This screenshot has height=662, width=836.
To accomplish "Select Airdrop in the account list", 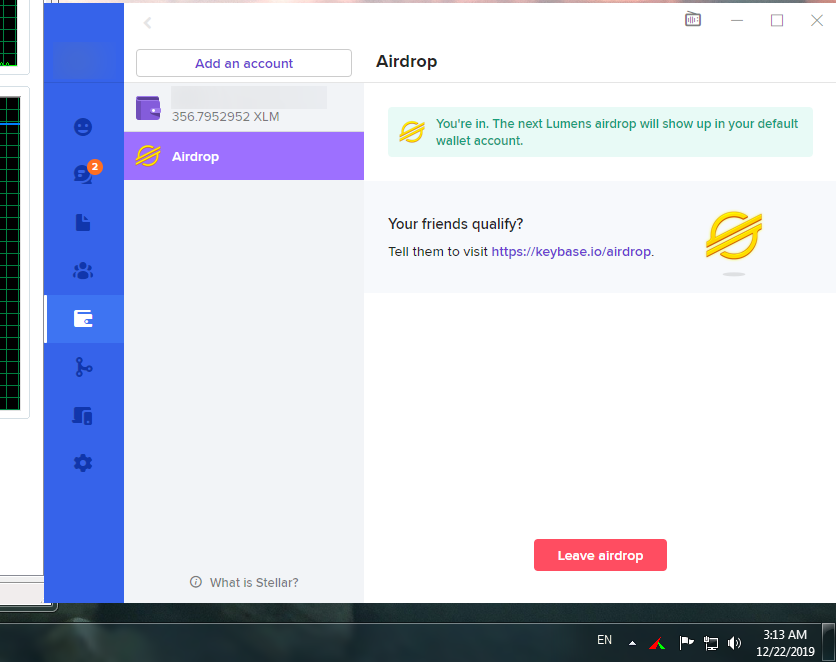I will click(x=244, y=156).
